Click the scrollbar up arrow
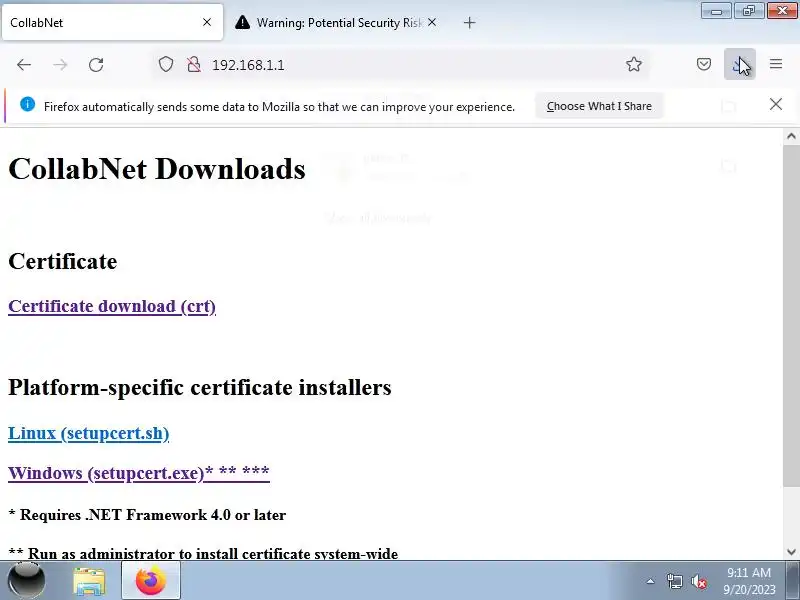The height and width of the screenshot is (600, 800). (791, 136)
